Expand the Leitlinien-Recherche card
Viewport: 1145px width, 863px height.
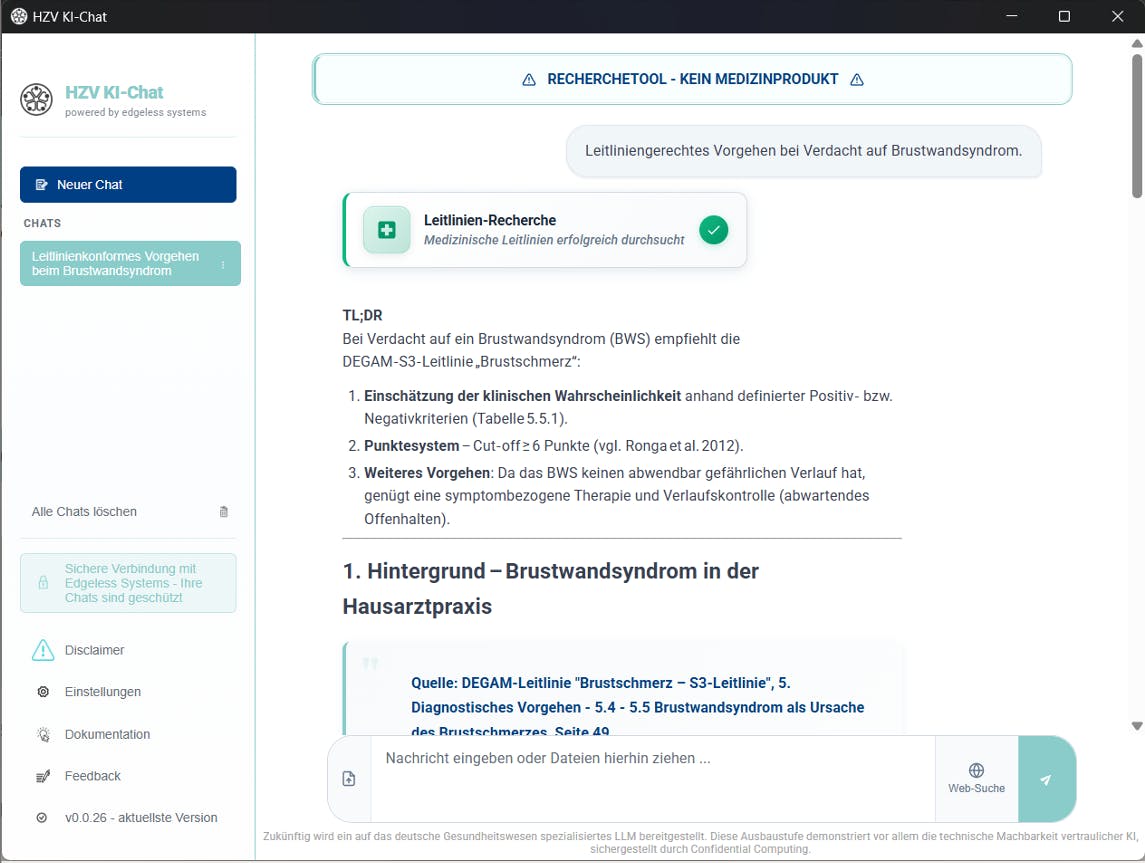point(545,230)
